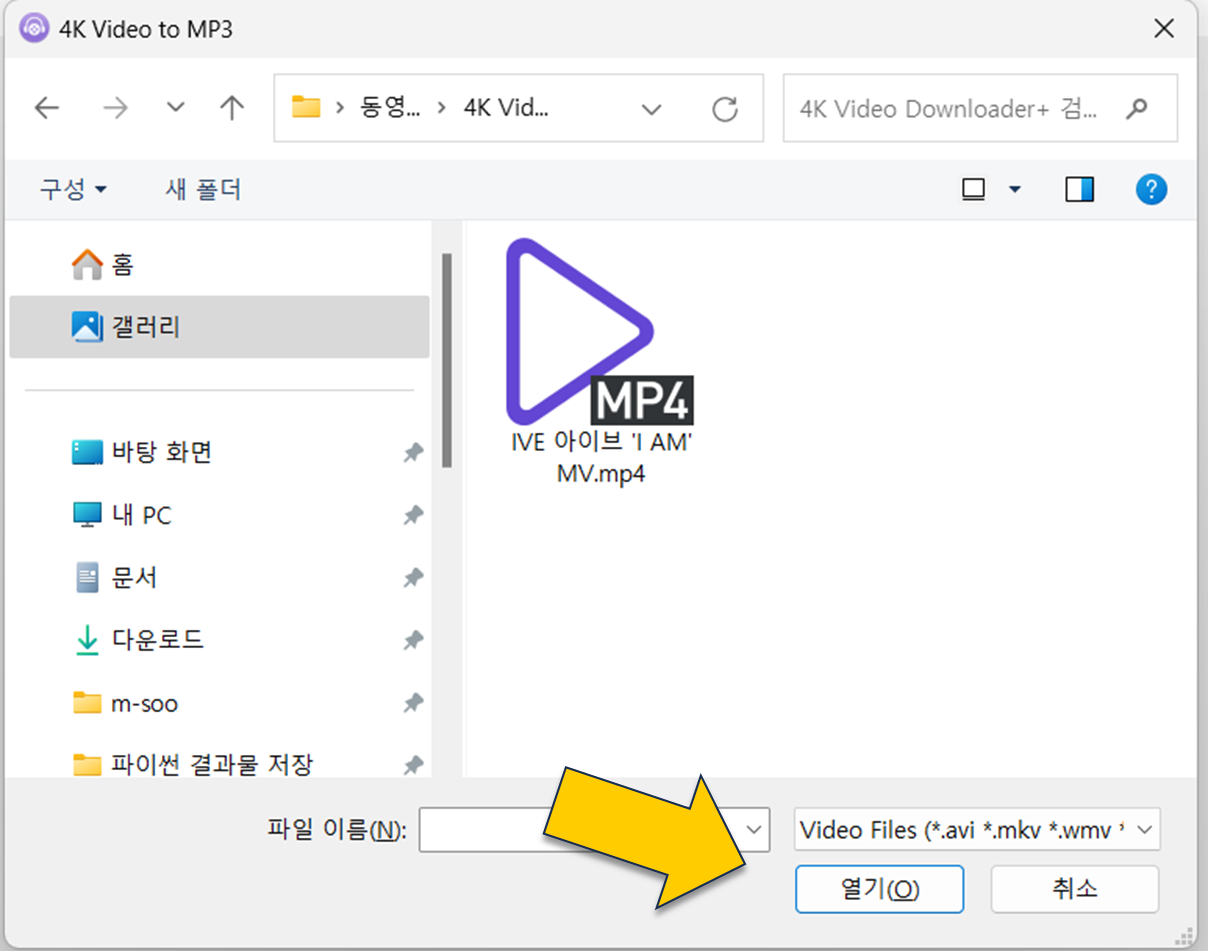Open the Video Files type filter dropdown
The height and width of the screenshot is (951, 1208).
pos(977,830)
